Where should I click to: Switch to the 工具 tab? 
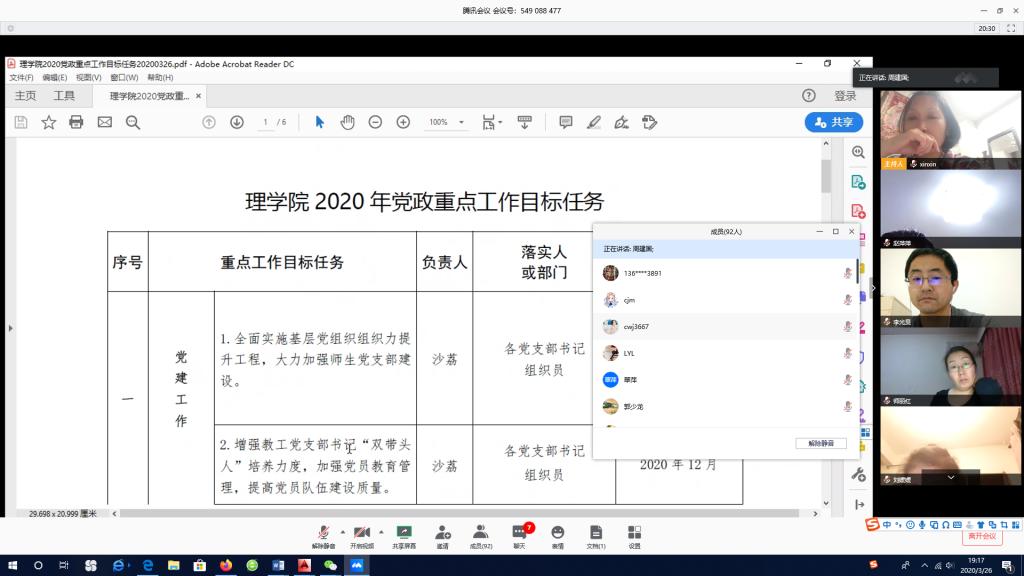[64, 96]
